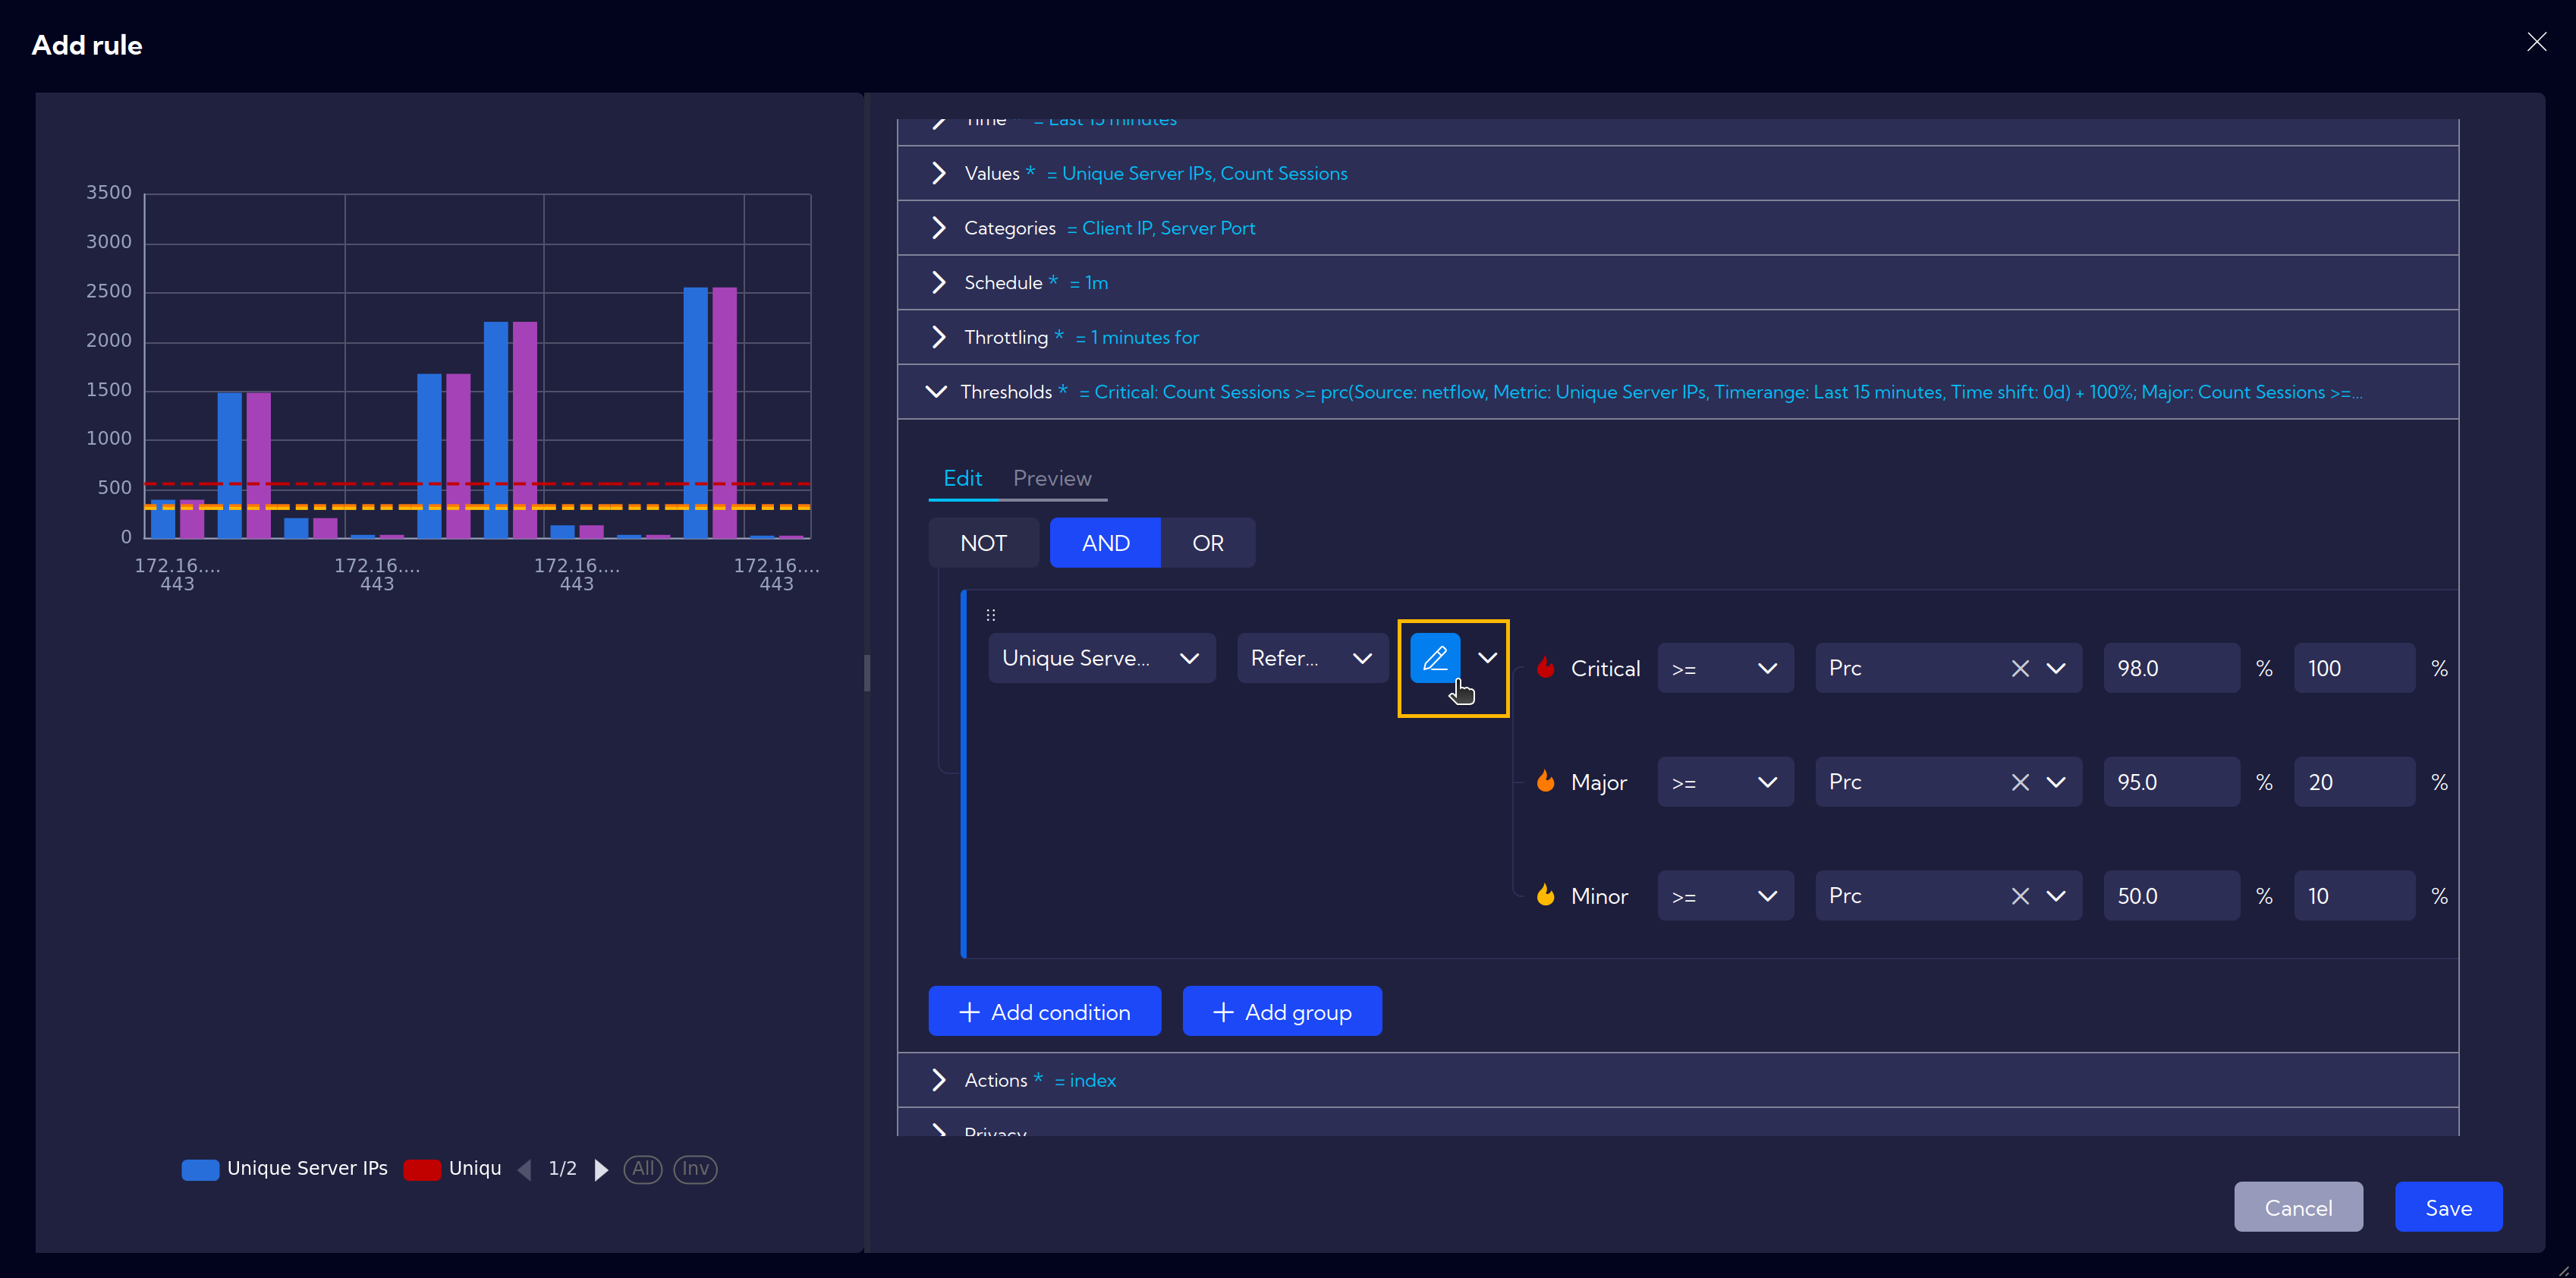The height and width of the screenshot is (1278, 2576).
Task: Switch to the Preview tab
Action: pyautogui.click(x=1052, y=478)
